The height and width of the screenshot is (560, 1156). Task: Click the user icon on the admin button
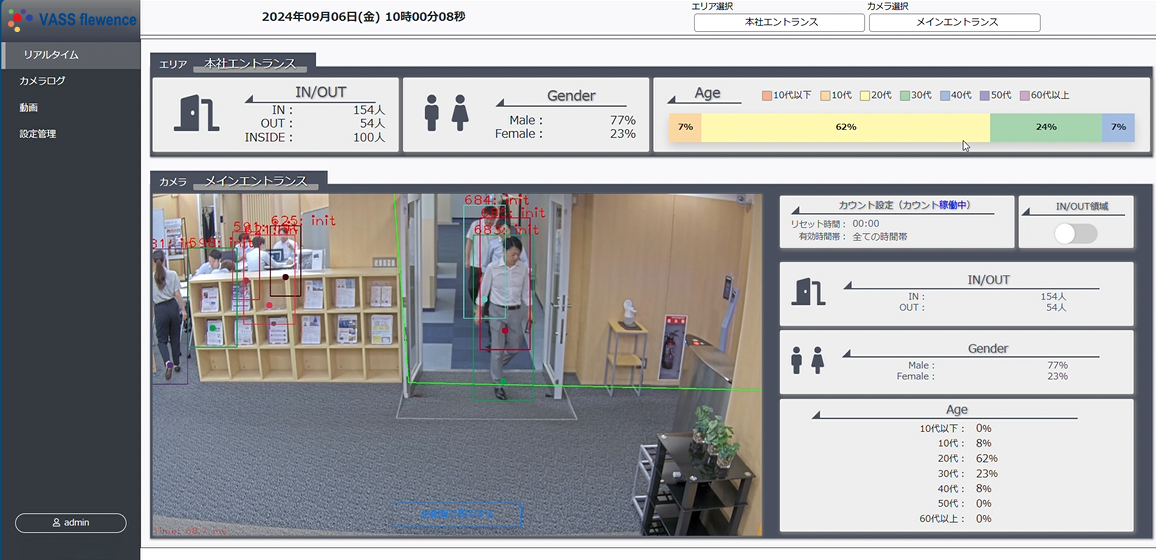point(56,522)
